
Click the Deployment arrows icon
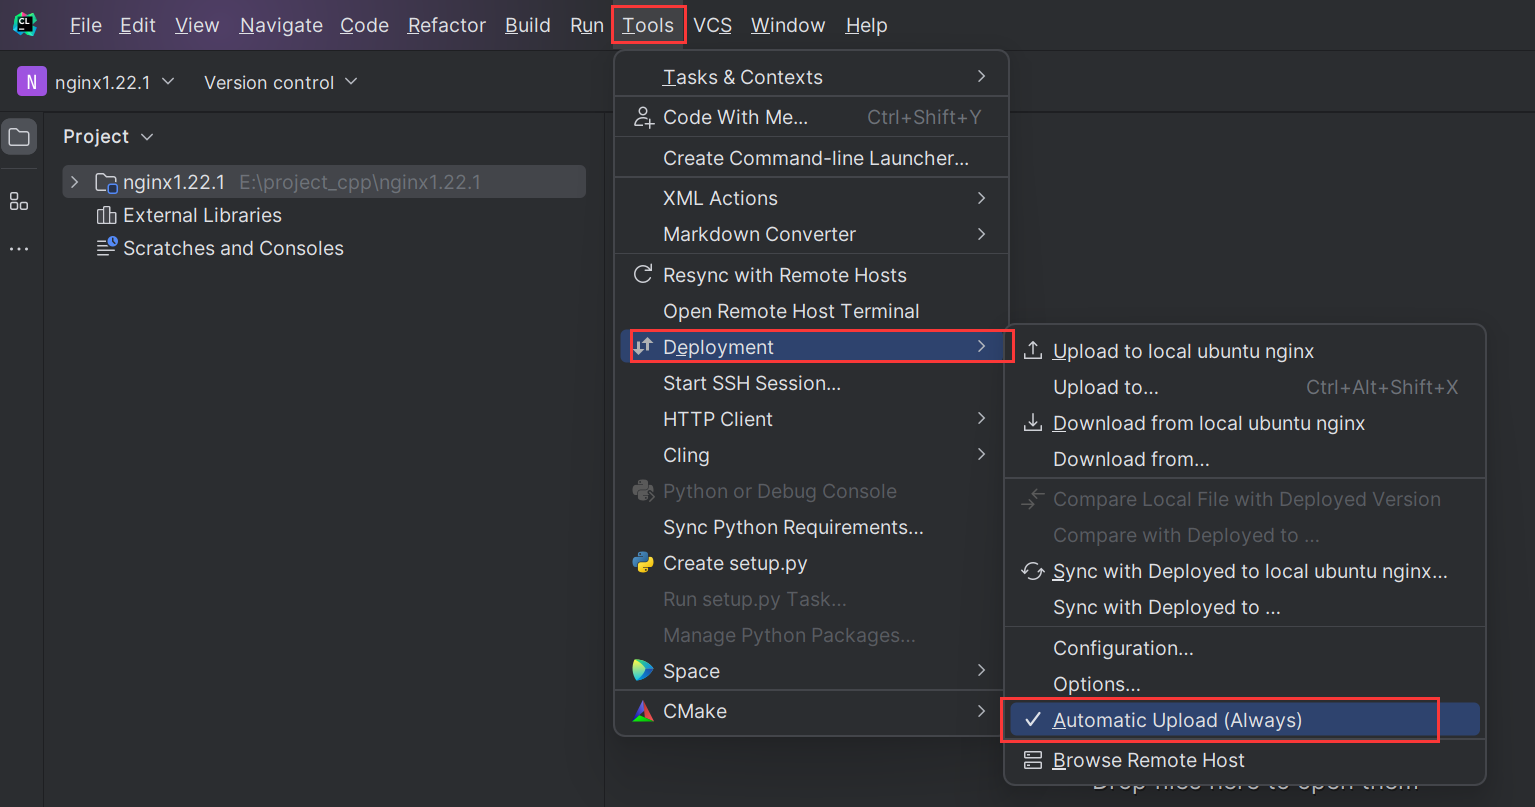[x=643, y=347]
